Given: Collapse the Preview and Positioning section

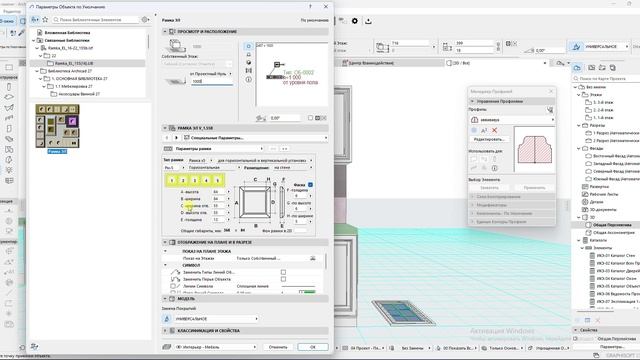Looking at the screenshot, I should 165,31.
